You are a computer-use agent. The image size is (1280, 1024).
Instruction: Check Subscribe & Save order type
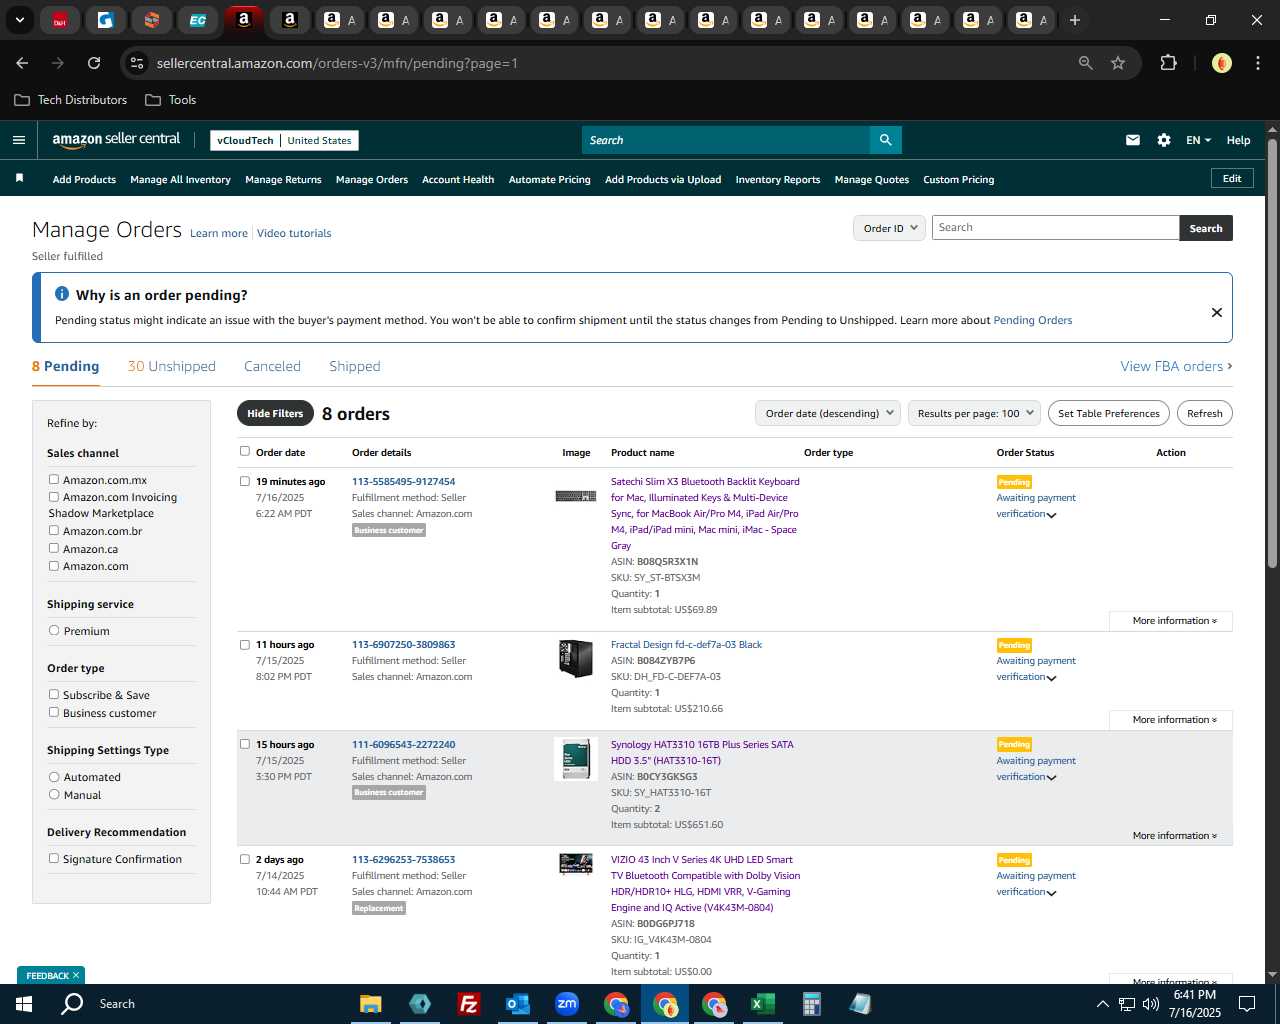pyautogui.click(x=54, y=694)
